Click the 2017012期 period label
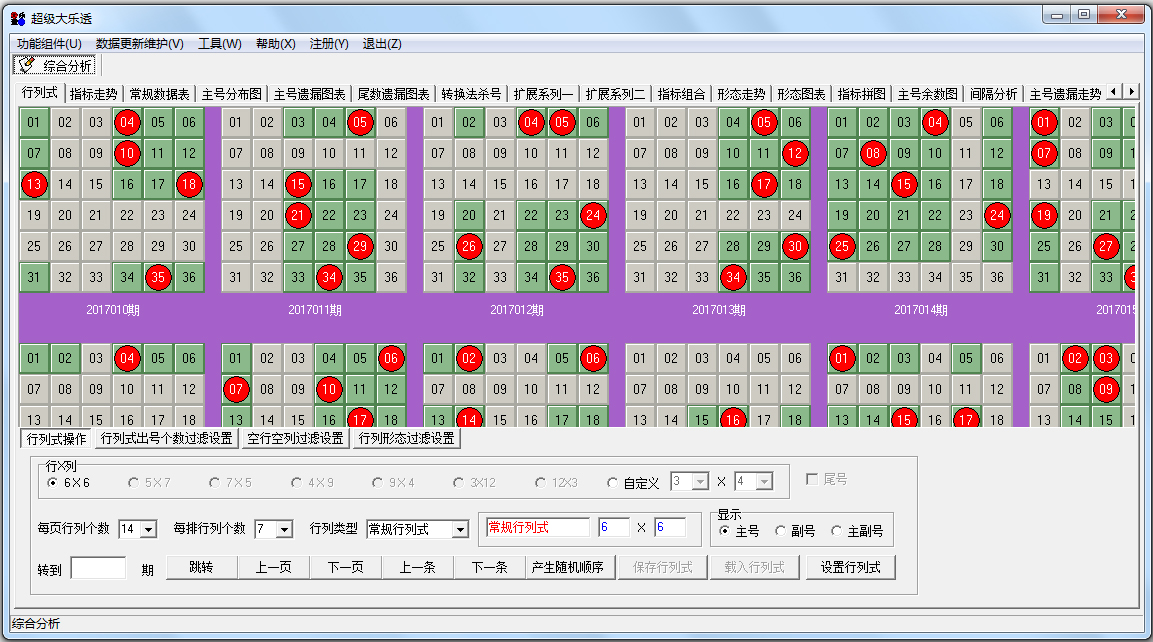Image resolution: width=1153 pixels, height=642 pixels. pos(517,310)
